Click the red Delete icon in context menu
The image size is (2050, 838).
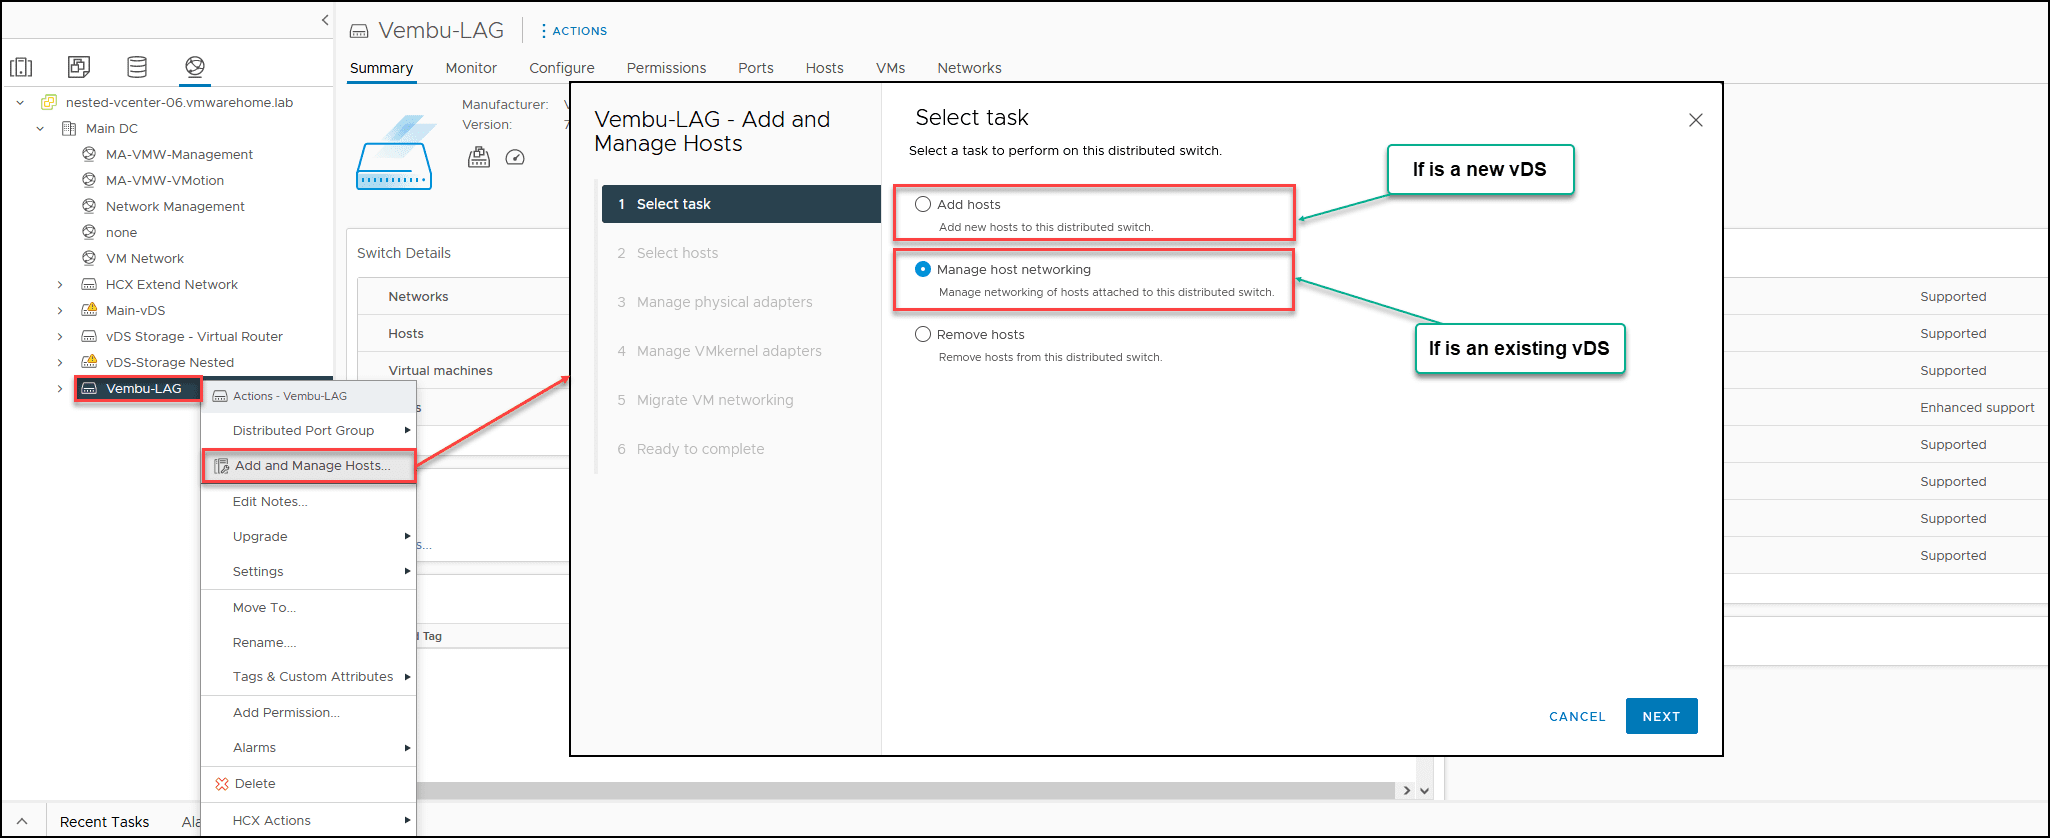click(x=222, y=784)
